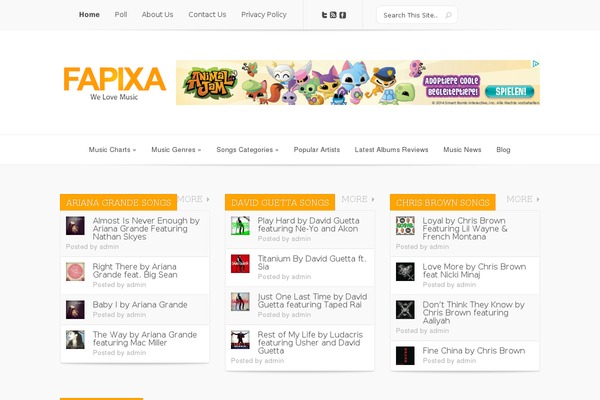Click the 'We Love Music' tagline
Viewport: 600px width, 400px height.
tap(114, 97)
